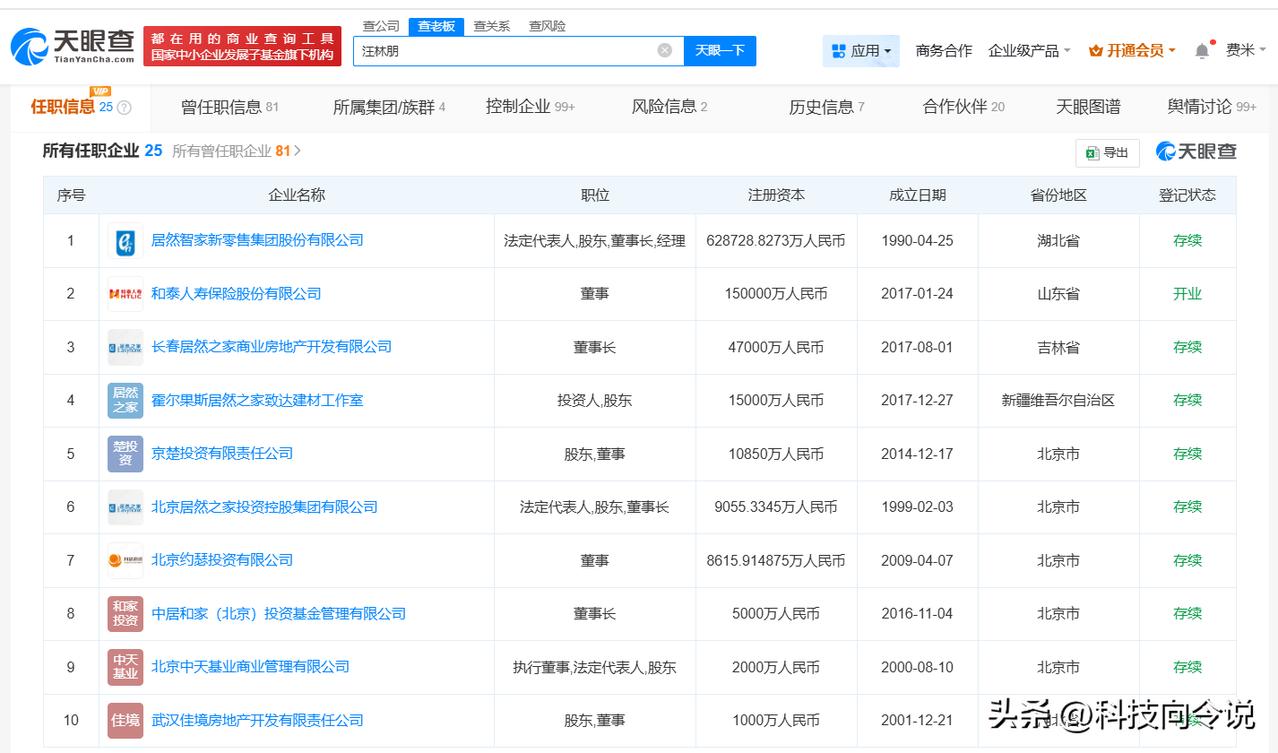1278x753 pixels.
Task: Expand the 开通会员 membership dropdown
Action: 1132,50
